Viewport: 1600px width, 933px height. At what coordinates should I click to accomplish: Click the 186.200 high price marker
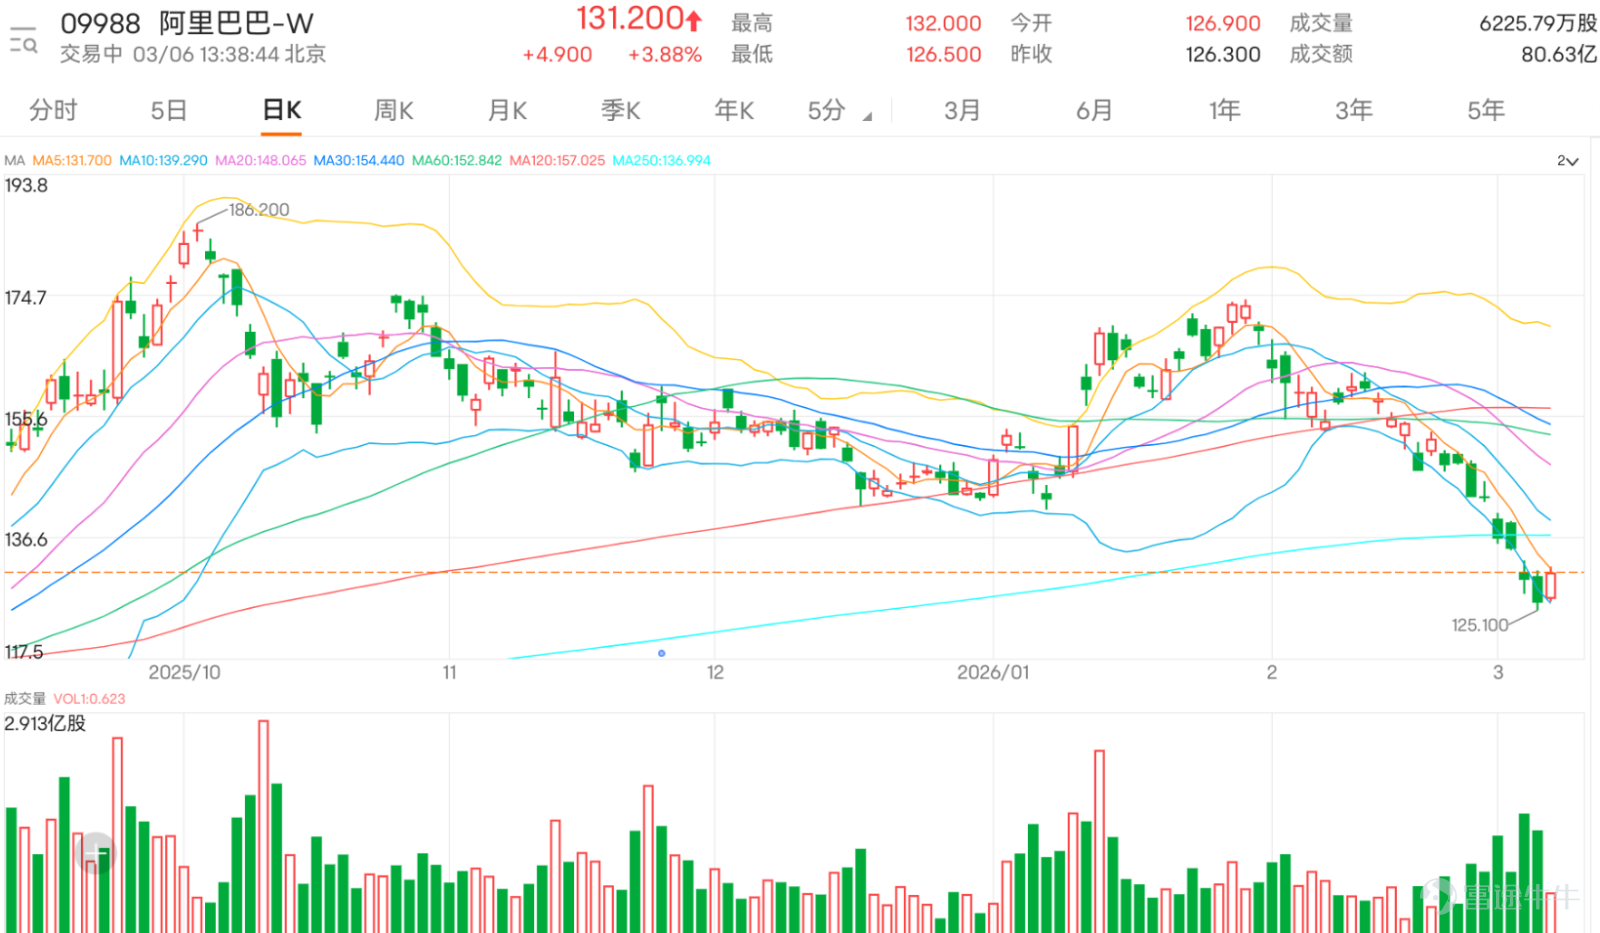259,210
